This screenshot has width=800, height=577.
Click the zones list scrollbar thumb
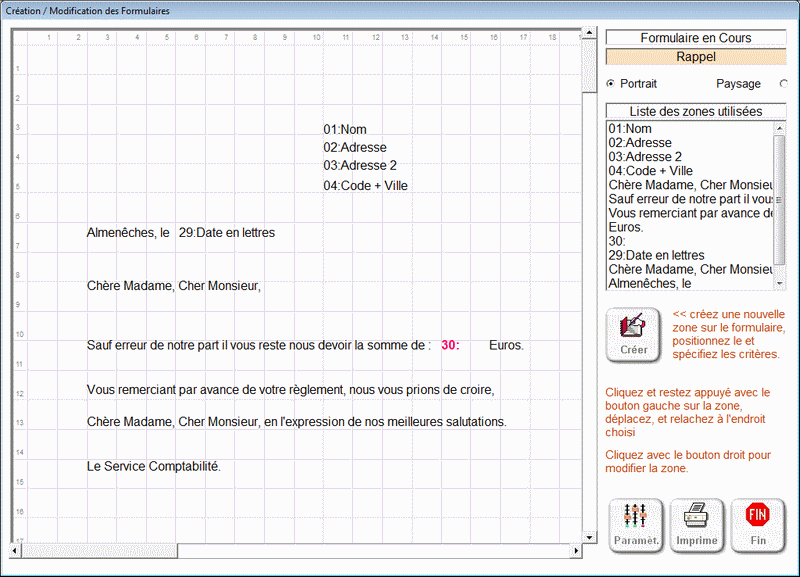pyautogui.click(x=780, y=200)
